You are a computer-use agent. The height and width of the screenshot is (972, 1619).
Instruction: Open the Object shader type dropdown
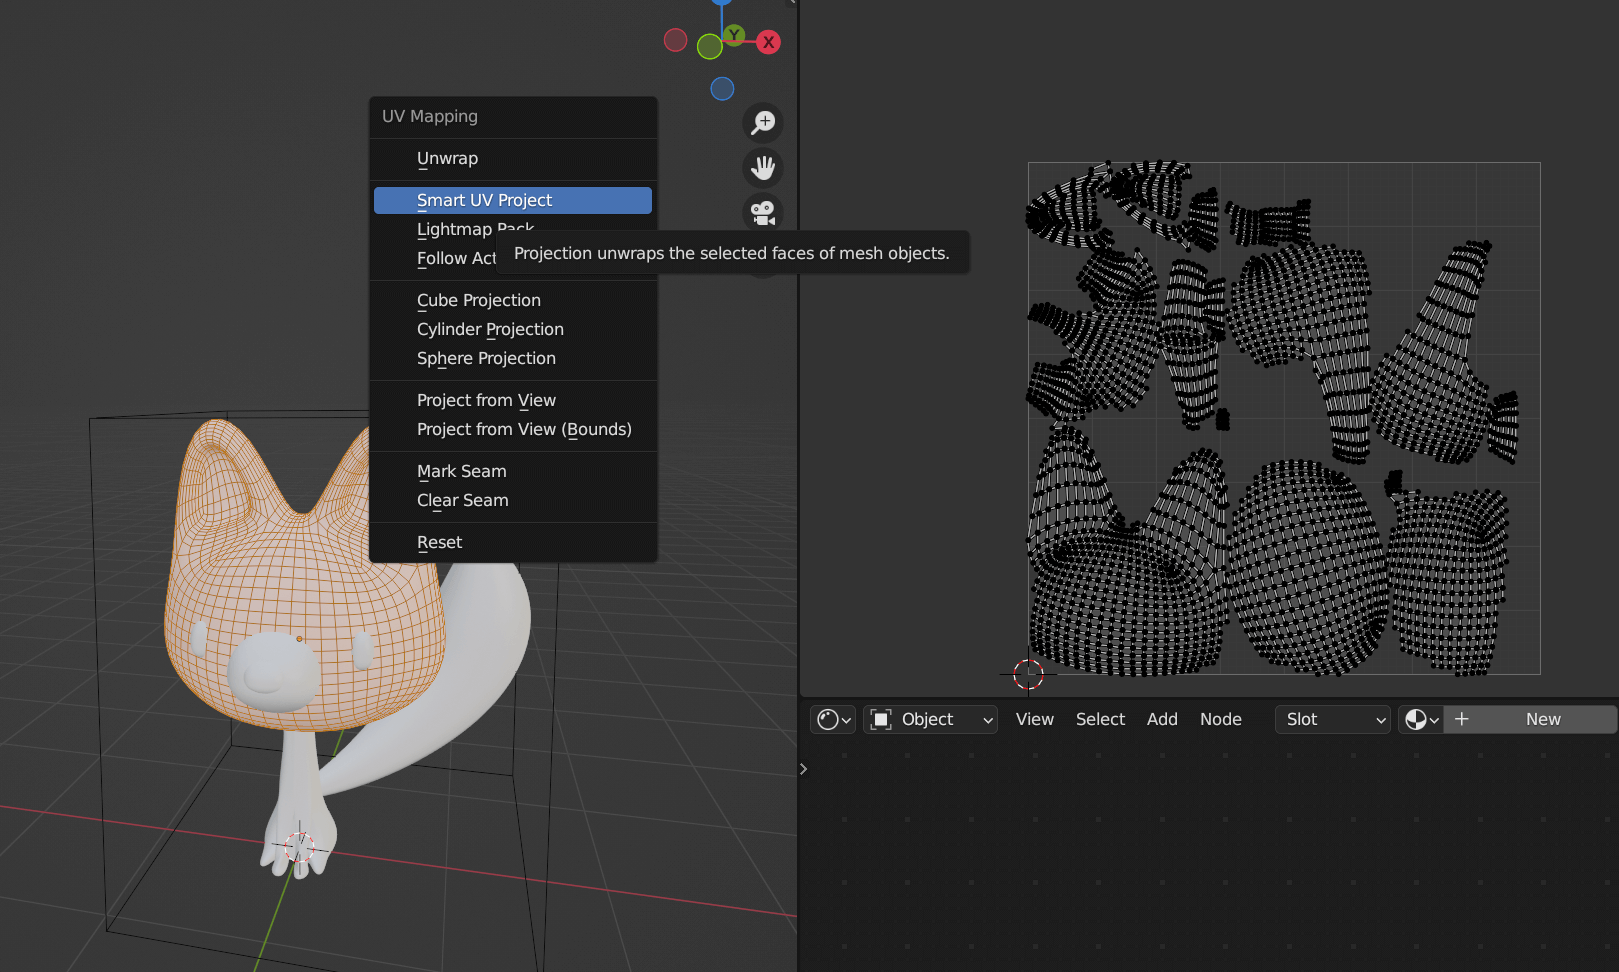931,719
